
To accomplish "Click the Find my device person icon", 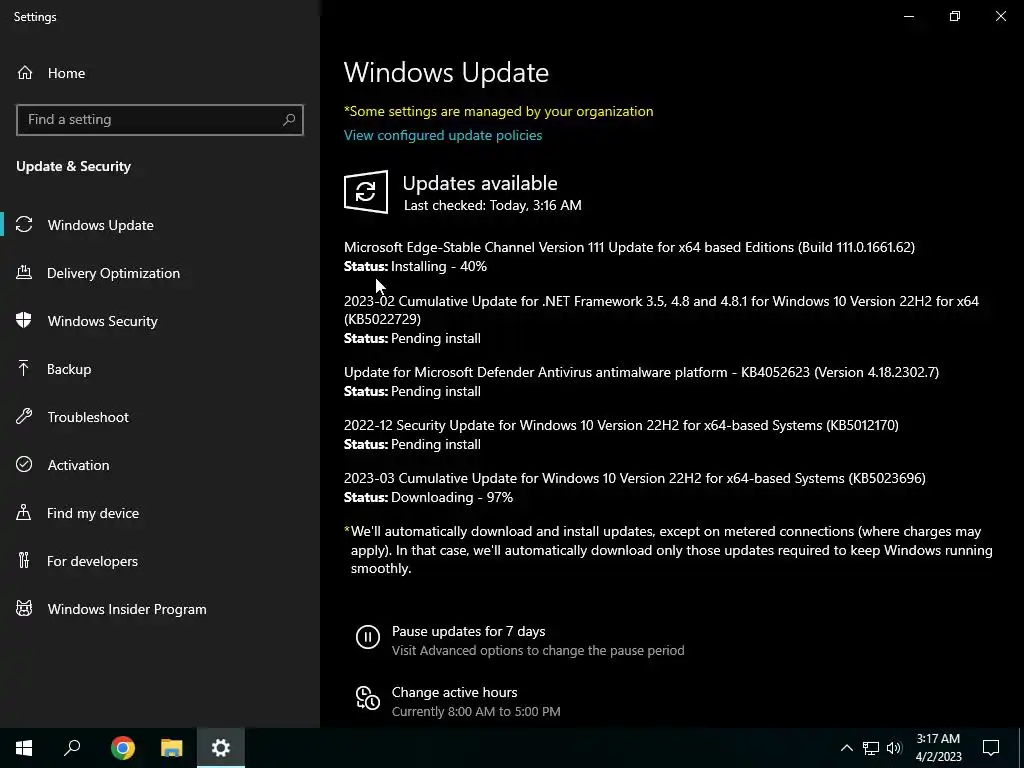I will tap(24, 513).
